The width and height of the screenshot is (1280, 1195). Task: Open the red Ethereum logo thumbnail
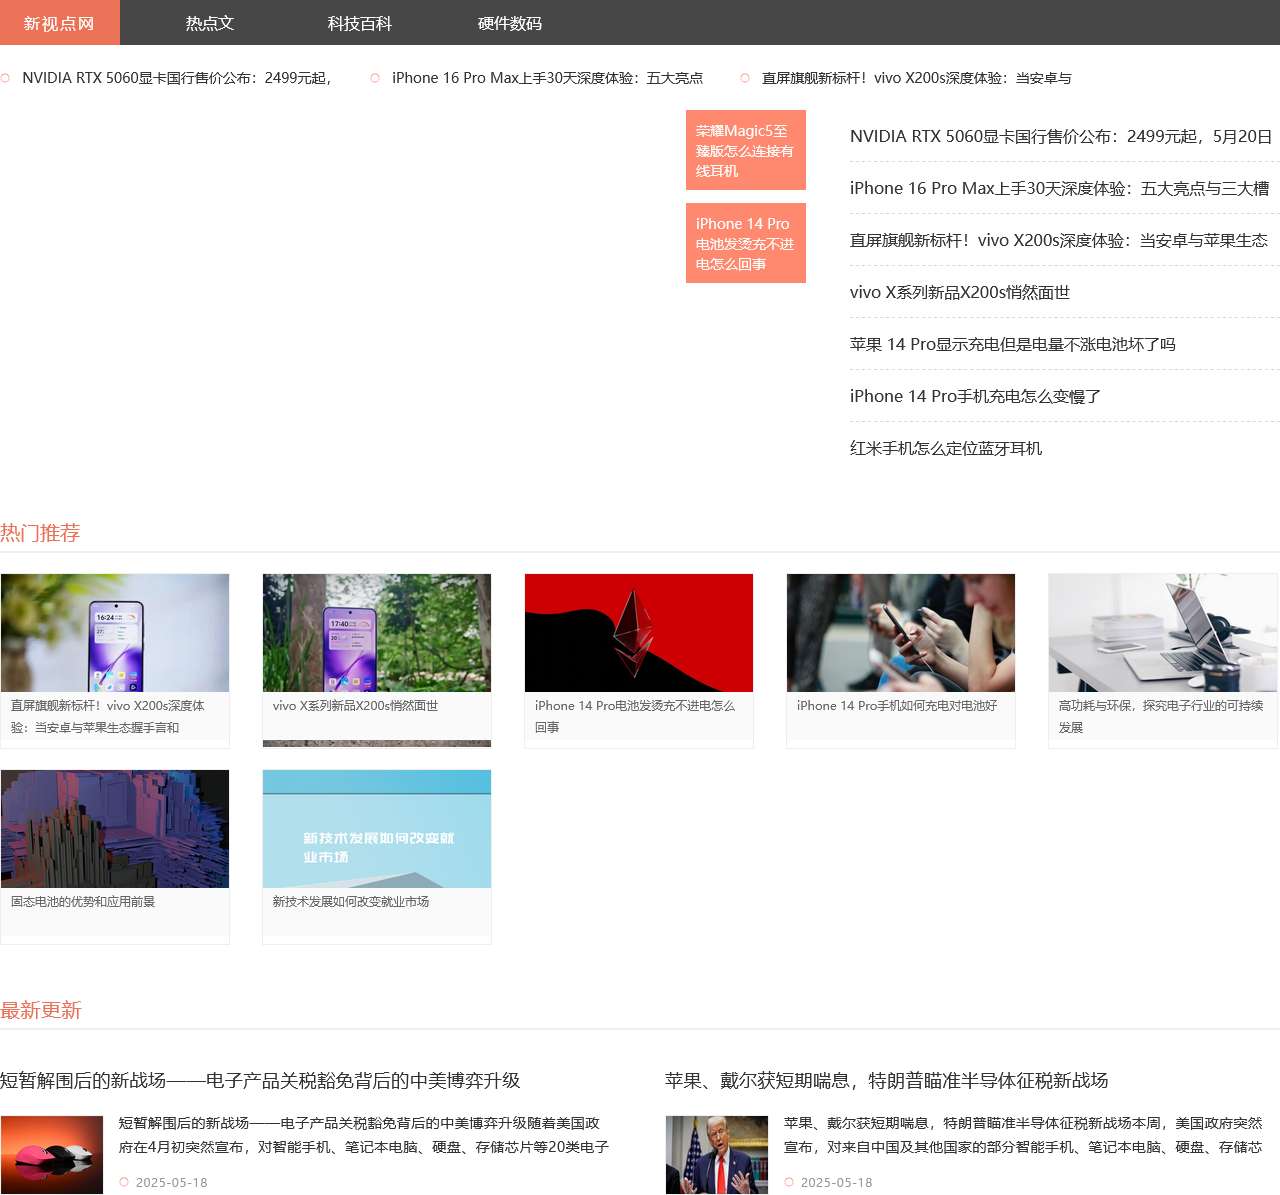639,633
